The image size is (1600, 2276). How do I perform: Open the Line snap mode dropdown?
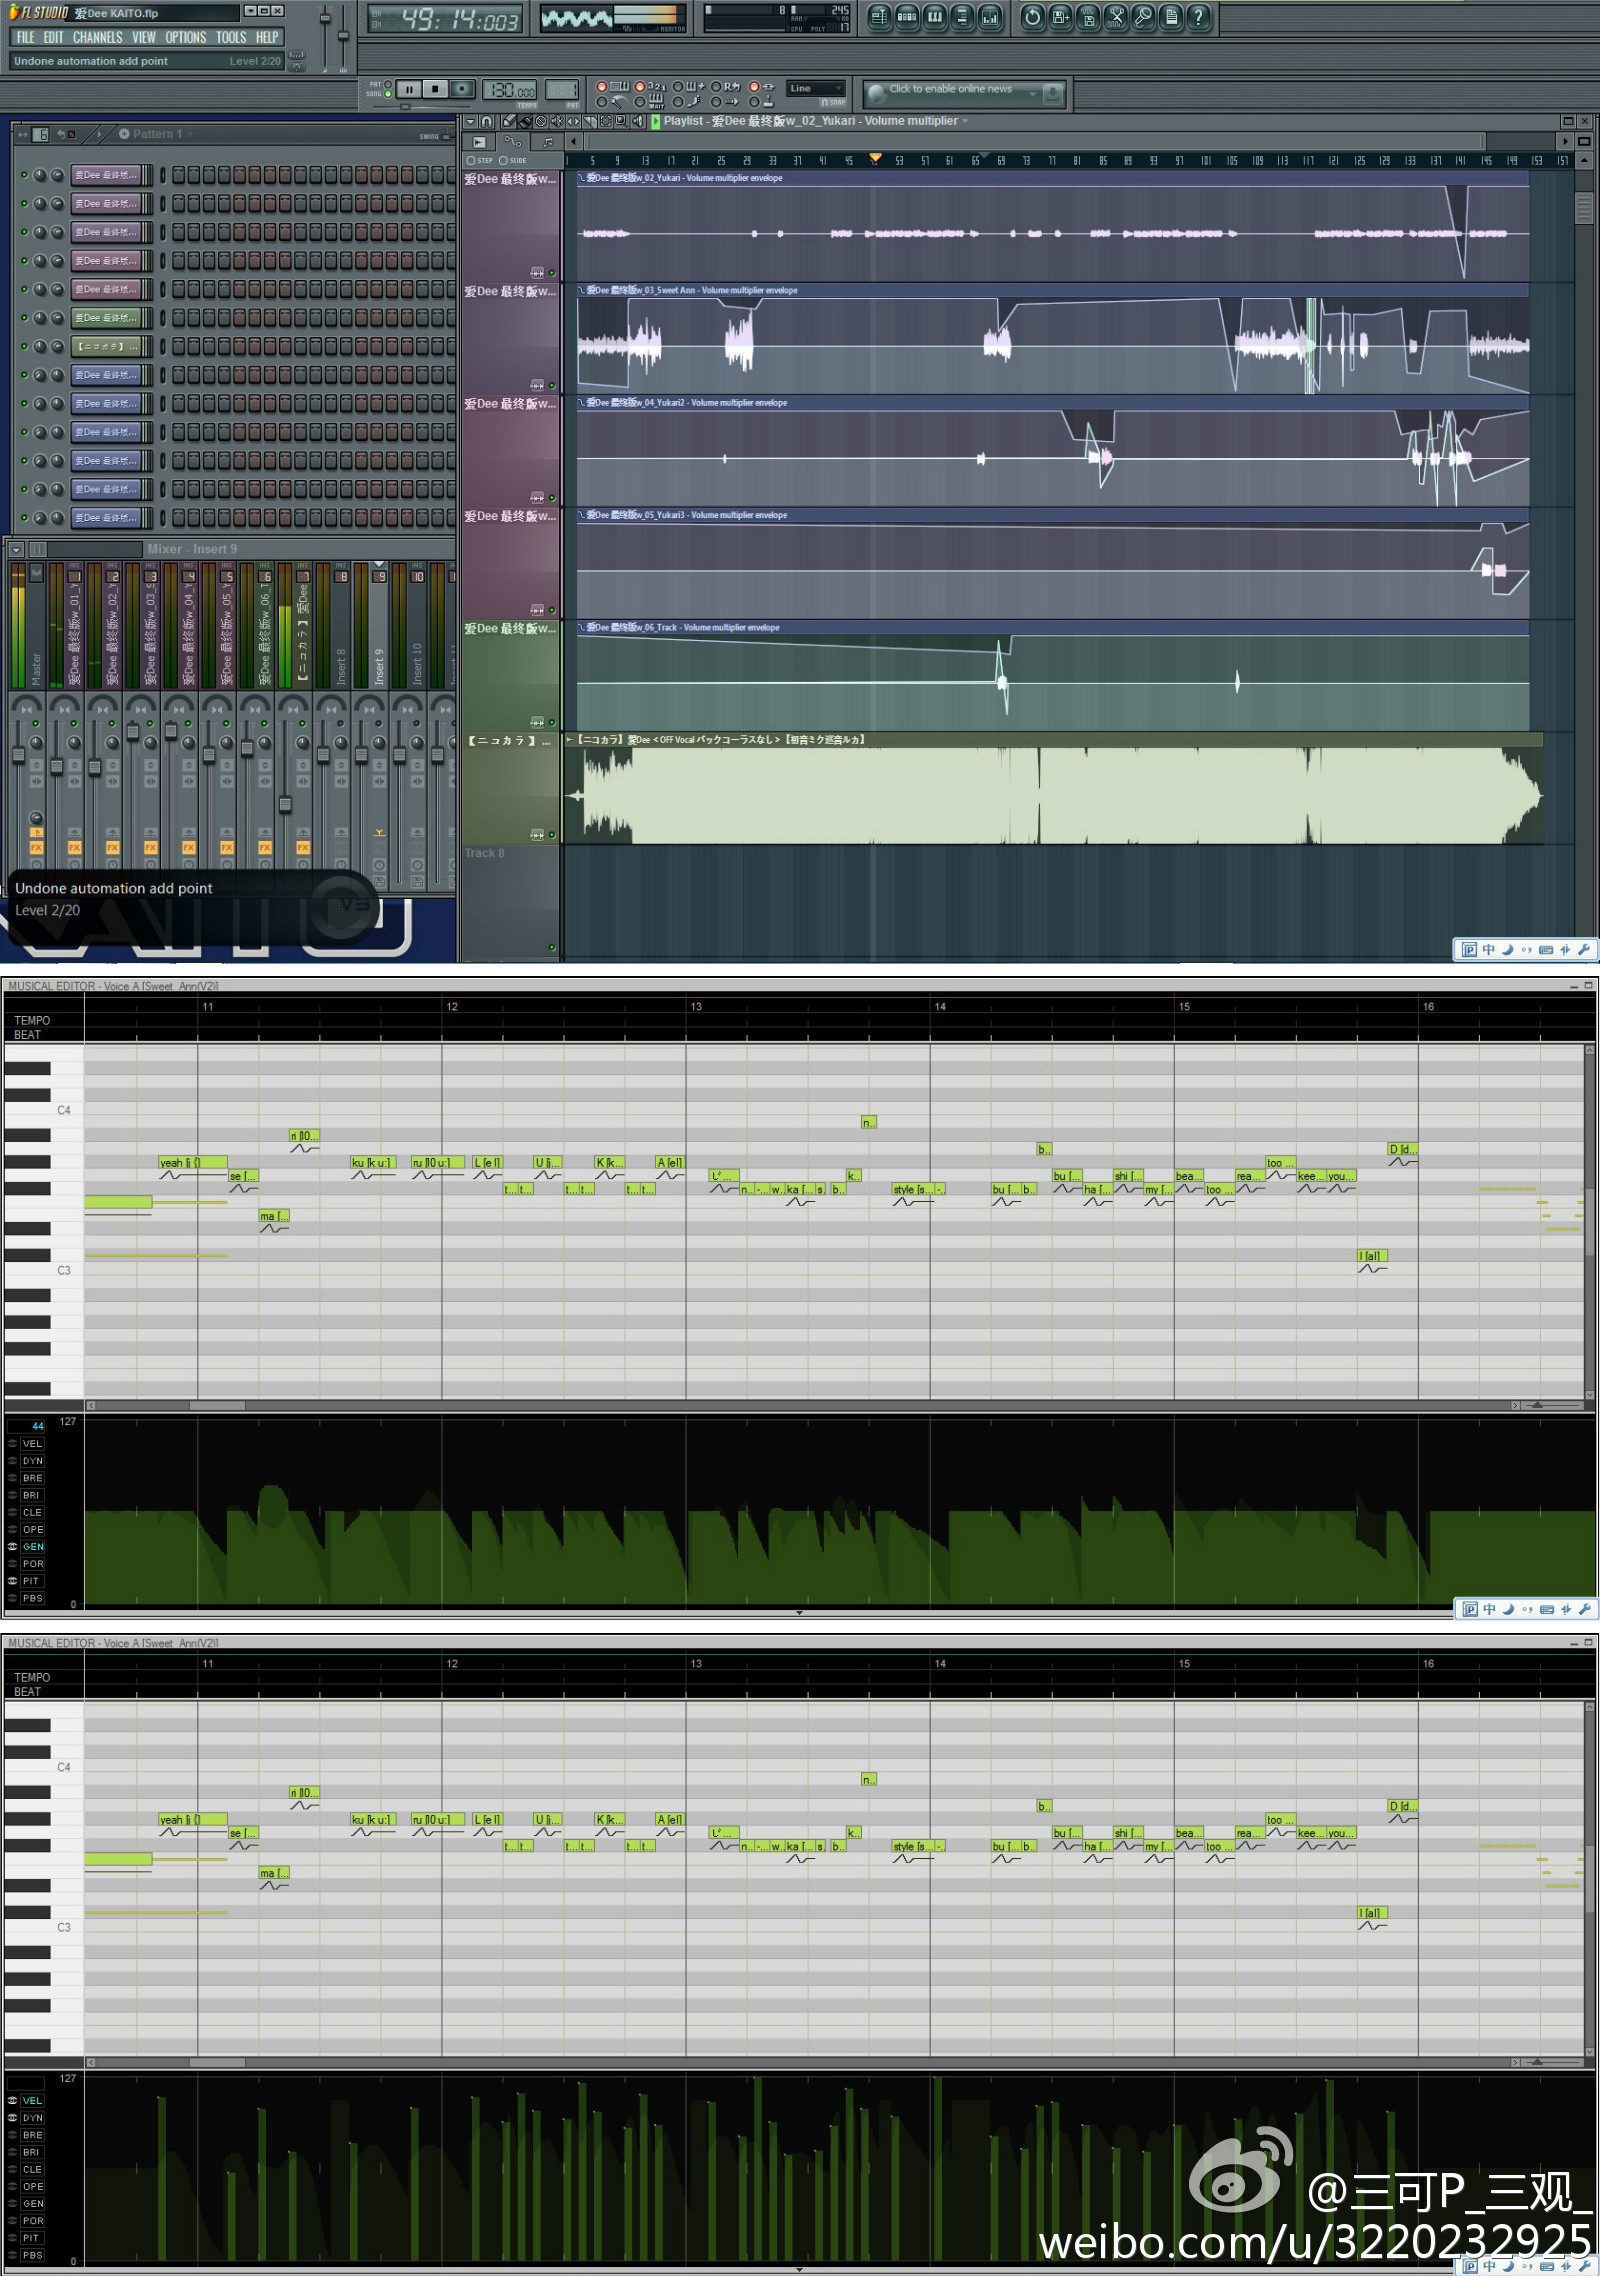pyautogui.click(x=816, y=88)
